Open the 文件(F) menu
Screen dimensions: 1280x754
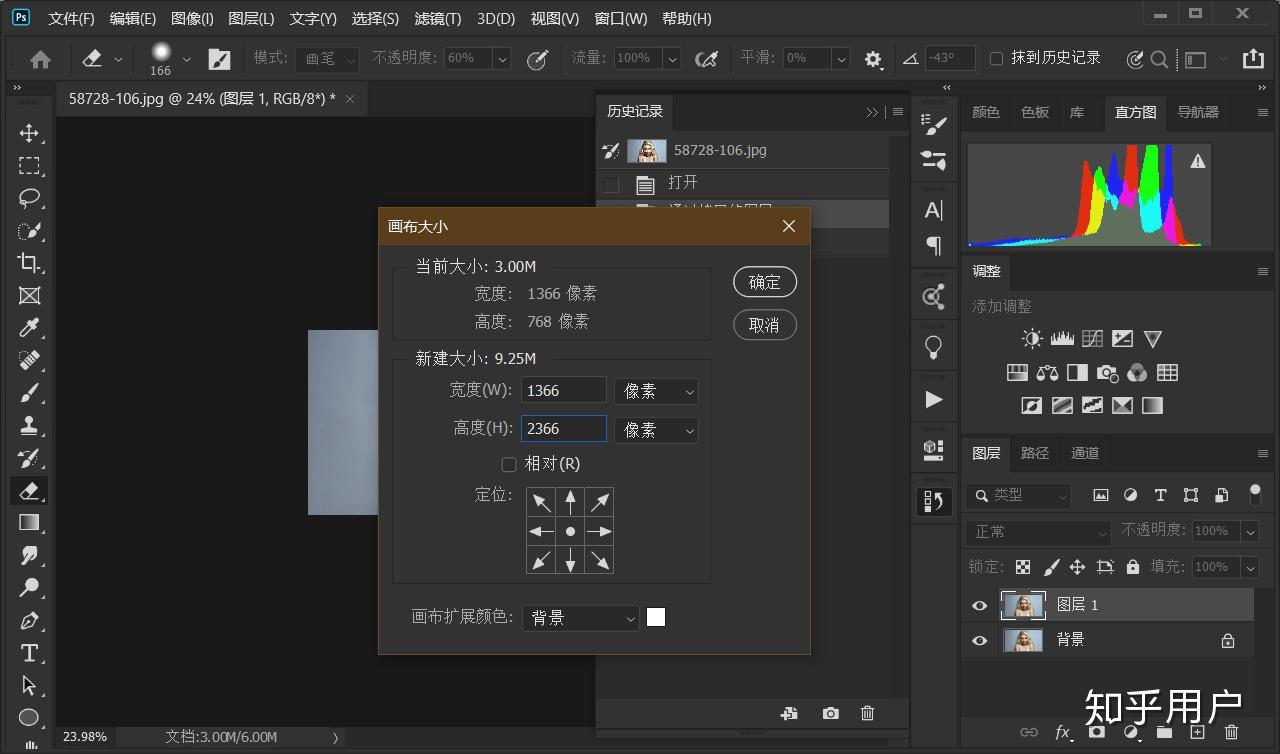coord(71,19)
